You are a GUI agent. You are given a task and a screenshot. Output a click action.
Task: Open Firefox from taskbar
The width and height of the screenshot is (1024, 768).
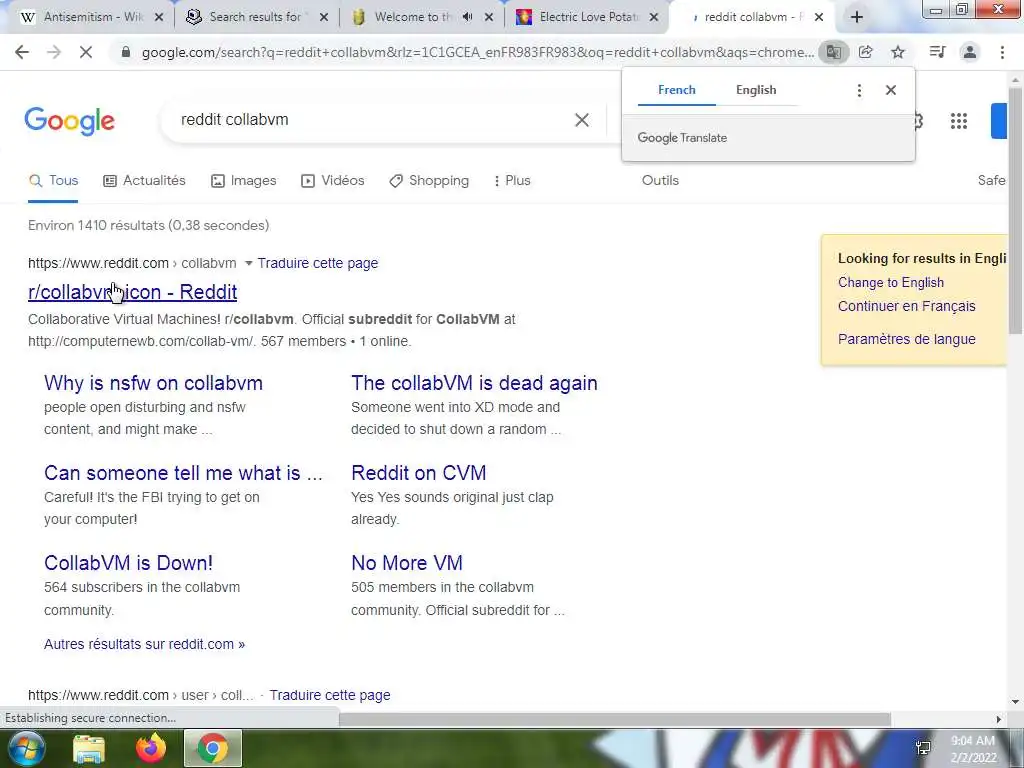coord(151,748)
